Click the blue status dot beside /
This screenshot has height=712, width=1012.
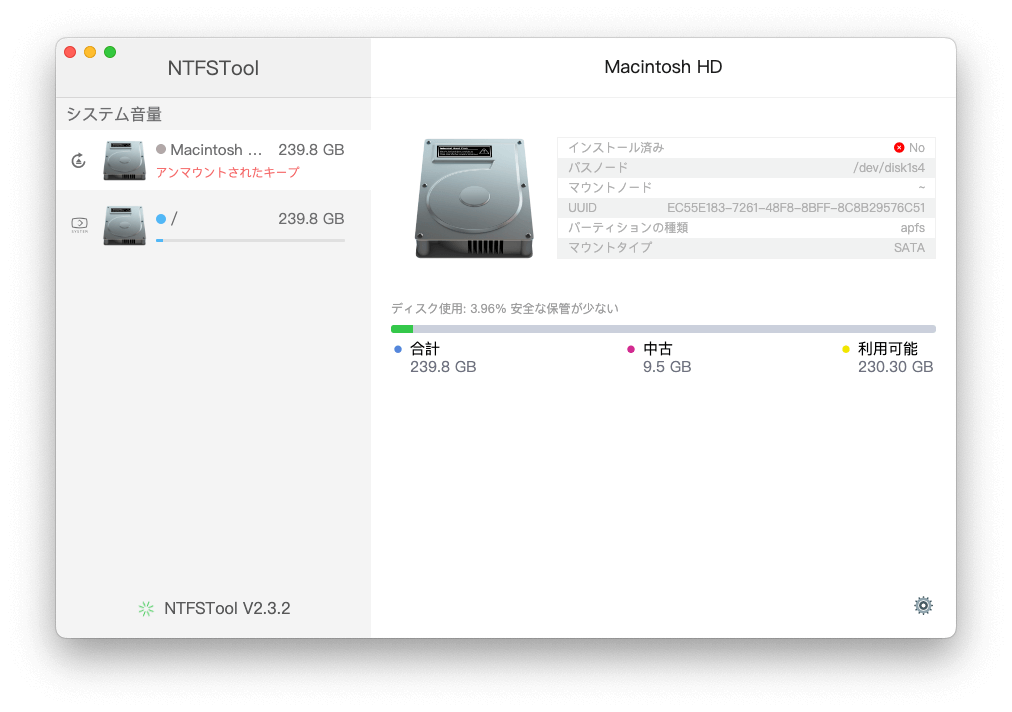point(161,219)
